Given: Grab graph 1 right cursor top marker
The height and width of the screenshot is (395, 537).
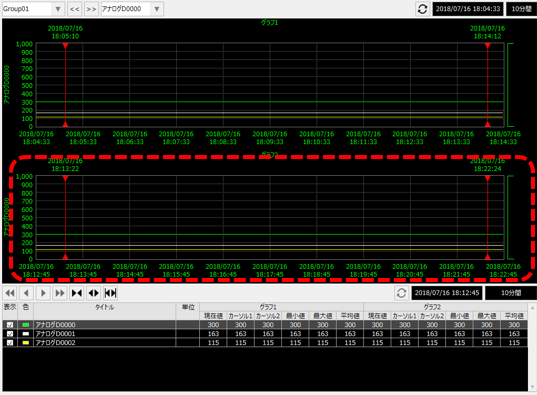Looking at the screenshot, I should point(488,46).
